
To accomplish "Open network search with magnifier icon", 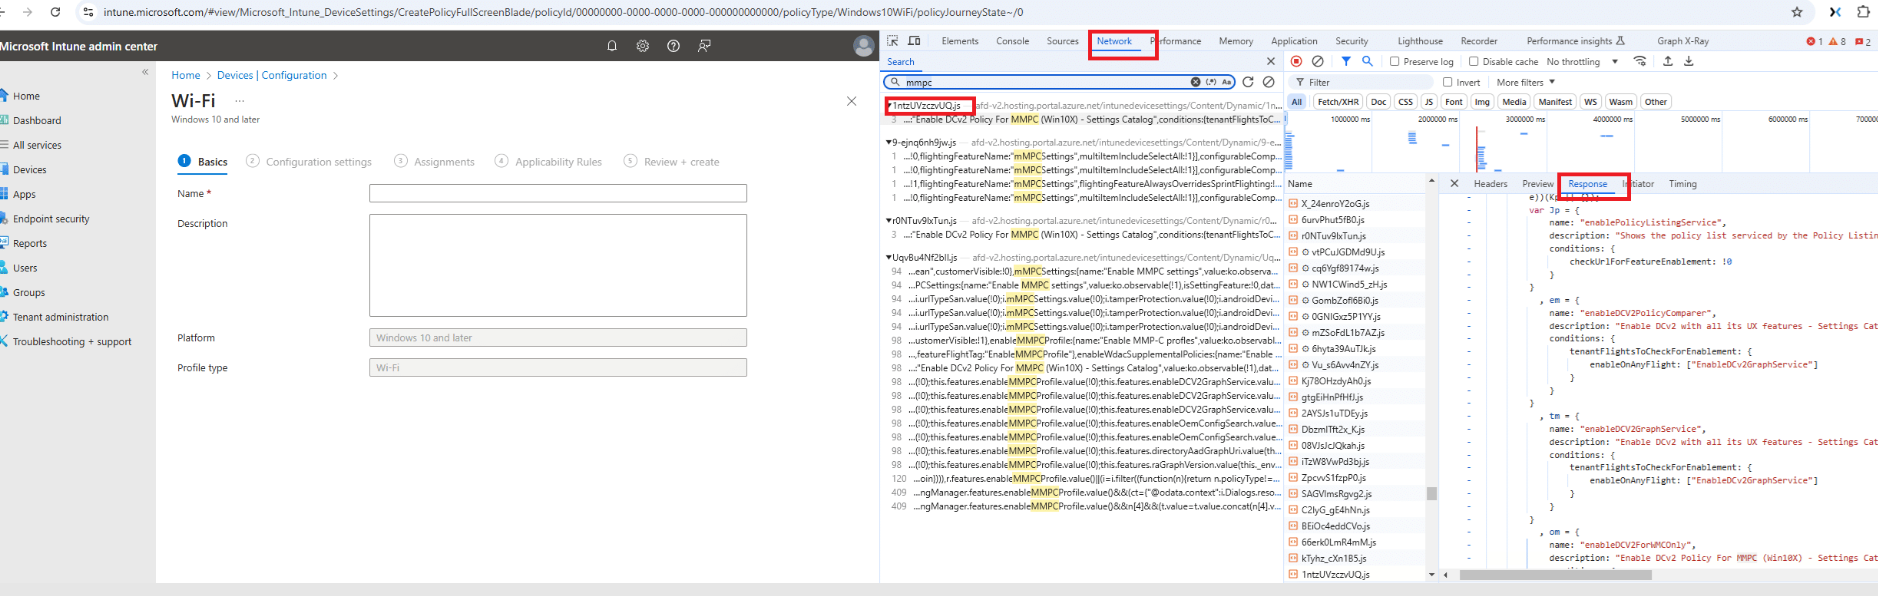I will click(x=1367, y=62).
